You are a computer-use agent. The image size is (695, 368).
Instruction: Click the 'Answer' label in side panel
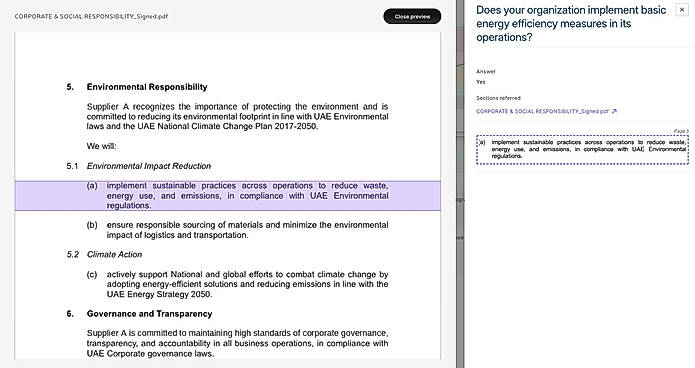click(486, 71)
